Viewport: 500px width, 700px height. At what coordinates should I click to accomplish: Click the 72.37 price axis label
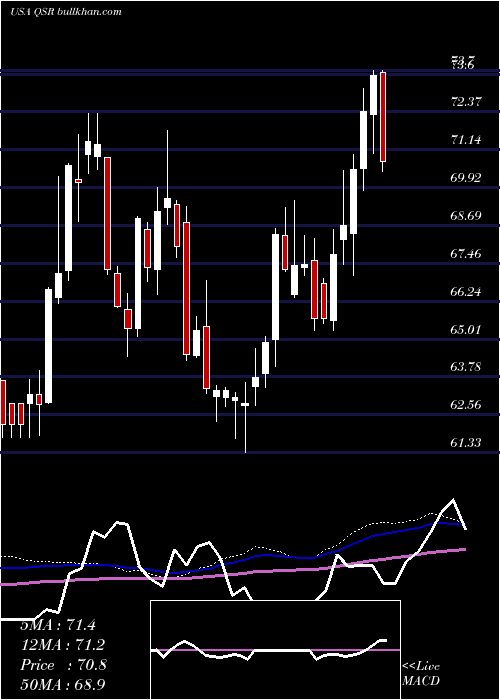[466, 102]
